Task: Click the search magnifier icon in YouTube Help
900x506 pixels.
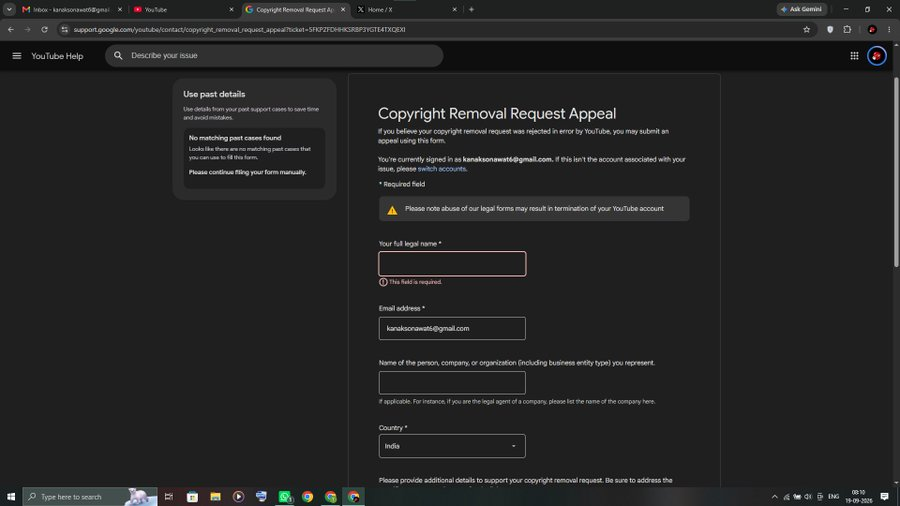Action: coord(118,56)
